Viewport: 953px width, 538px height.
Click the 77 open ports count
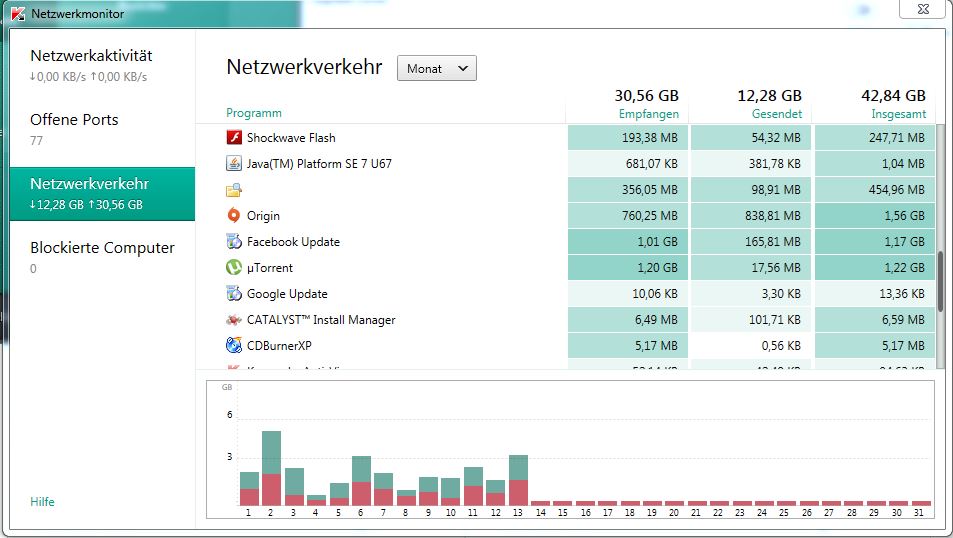pyautogui.click(x=36, y=140)
